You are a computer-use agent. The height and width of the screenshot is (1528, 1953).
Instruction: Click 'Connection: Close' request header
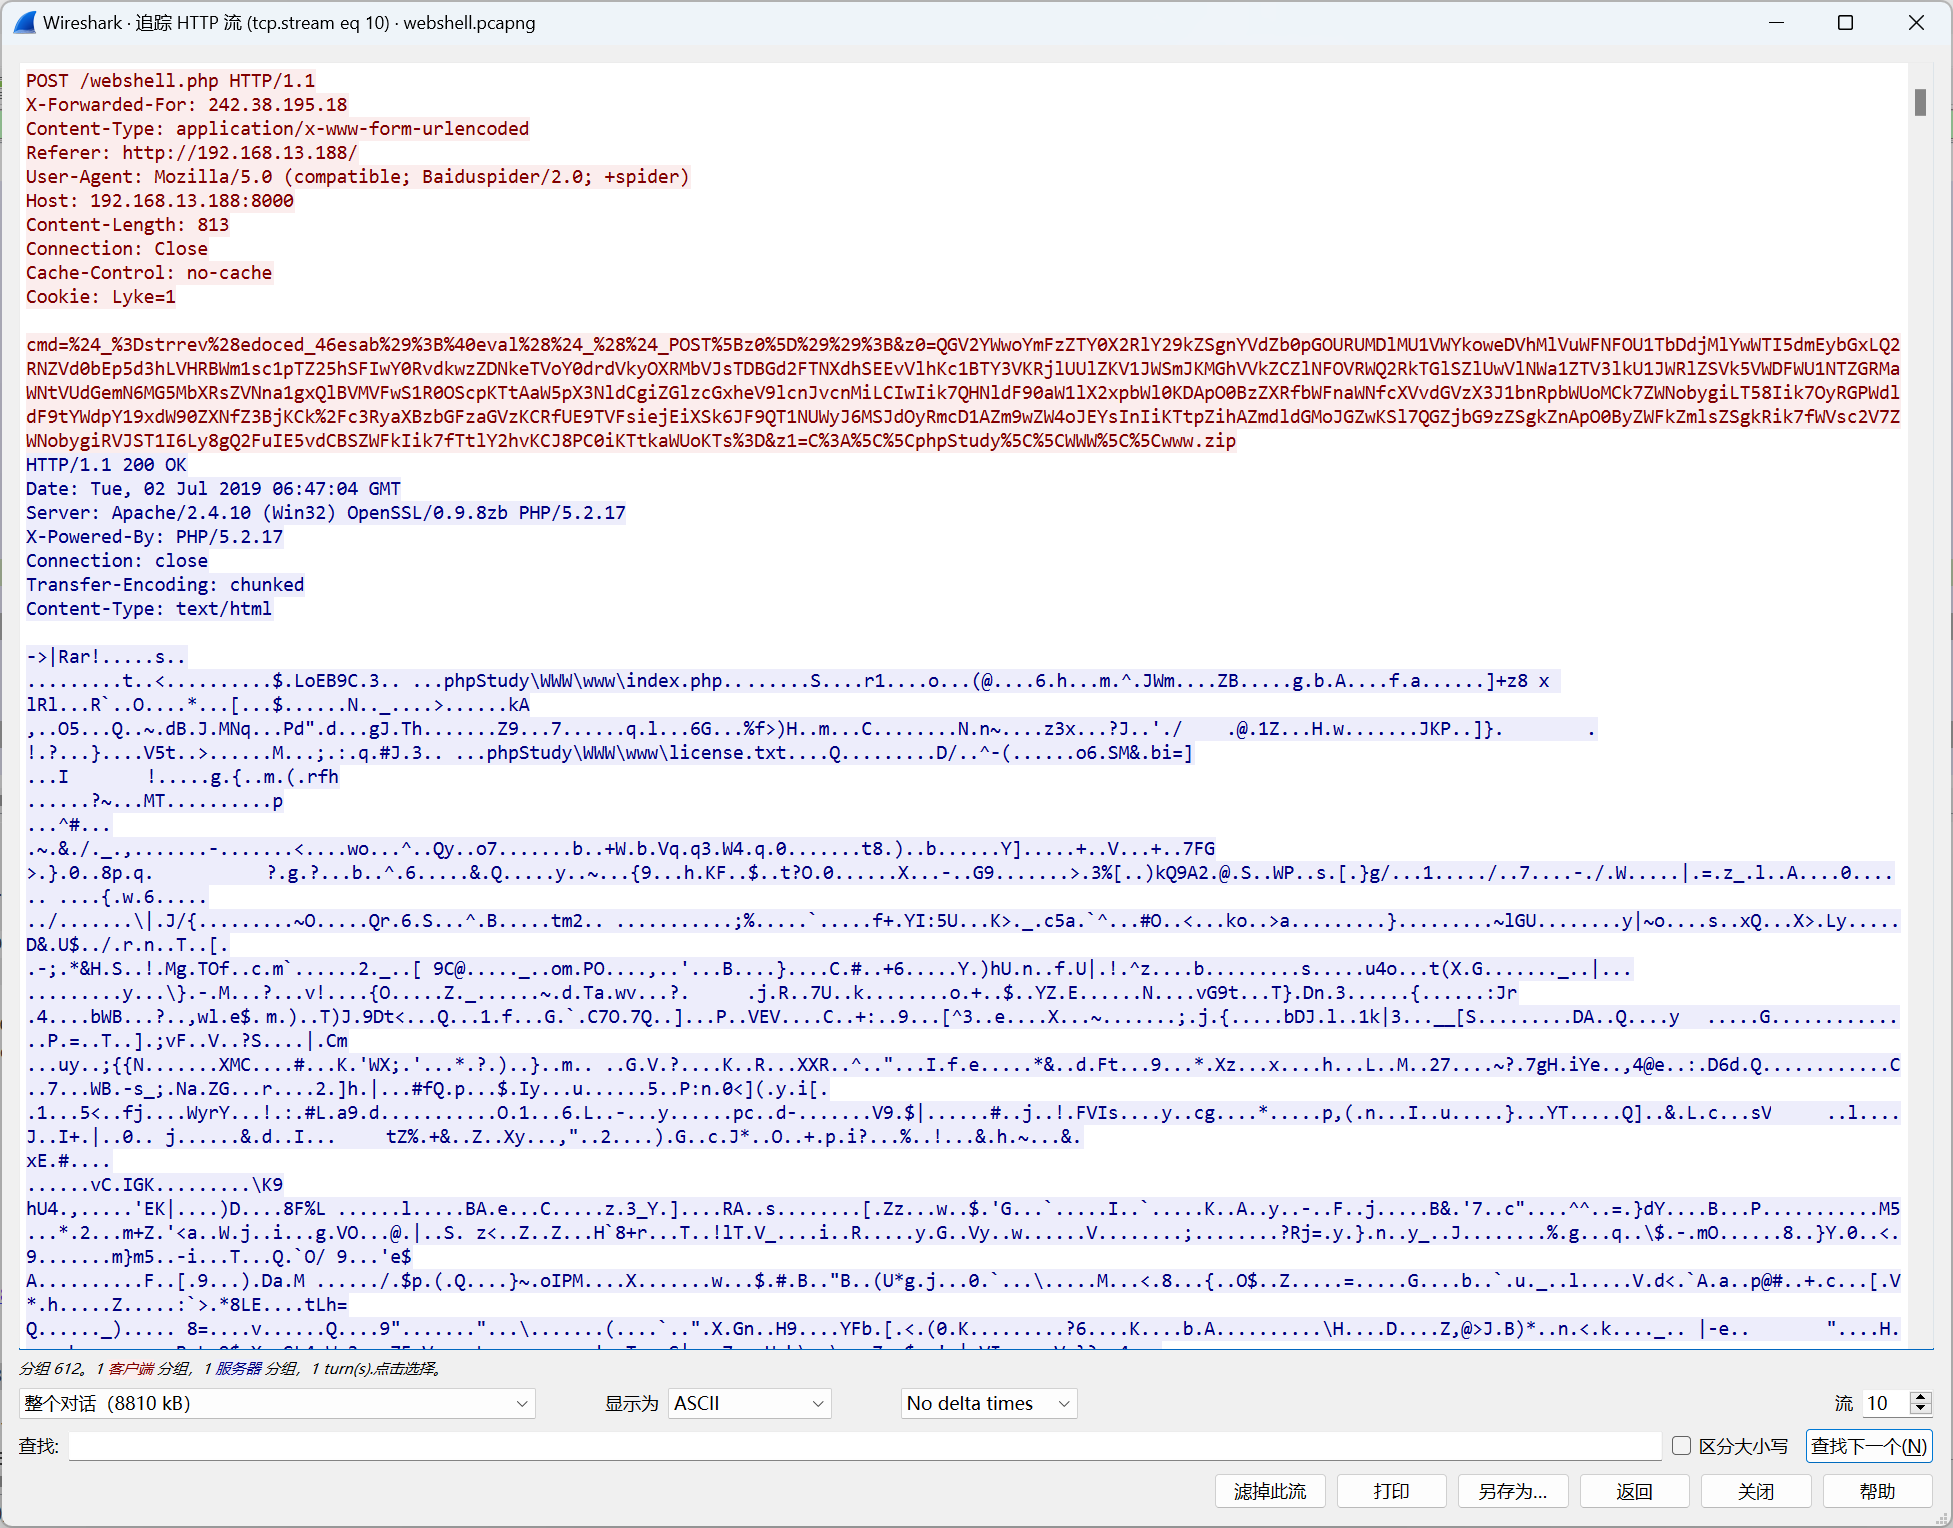117,249
